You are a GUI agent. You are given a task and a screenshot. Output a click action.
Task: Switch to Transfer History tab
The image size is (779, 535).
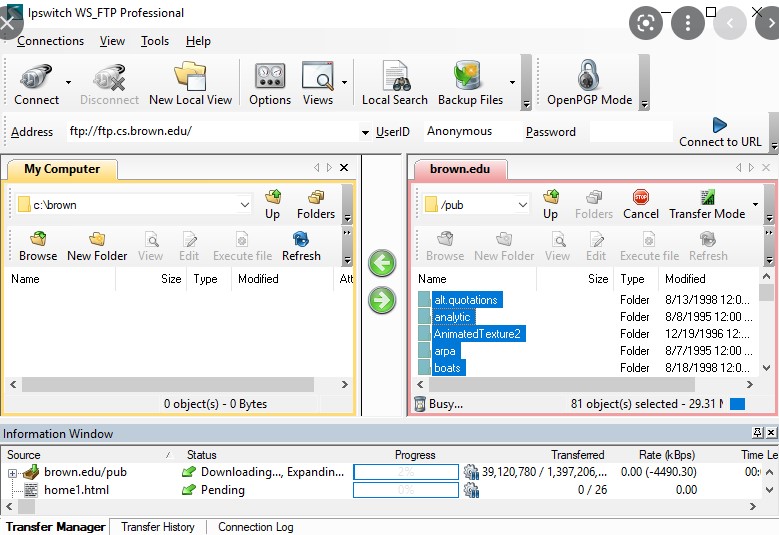click(157, 527)
